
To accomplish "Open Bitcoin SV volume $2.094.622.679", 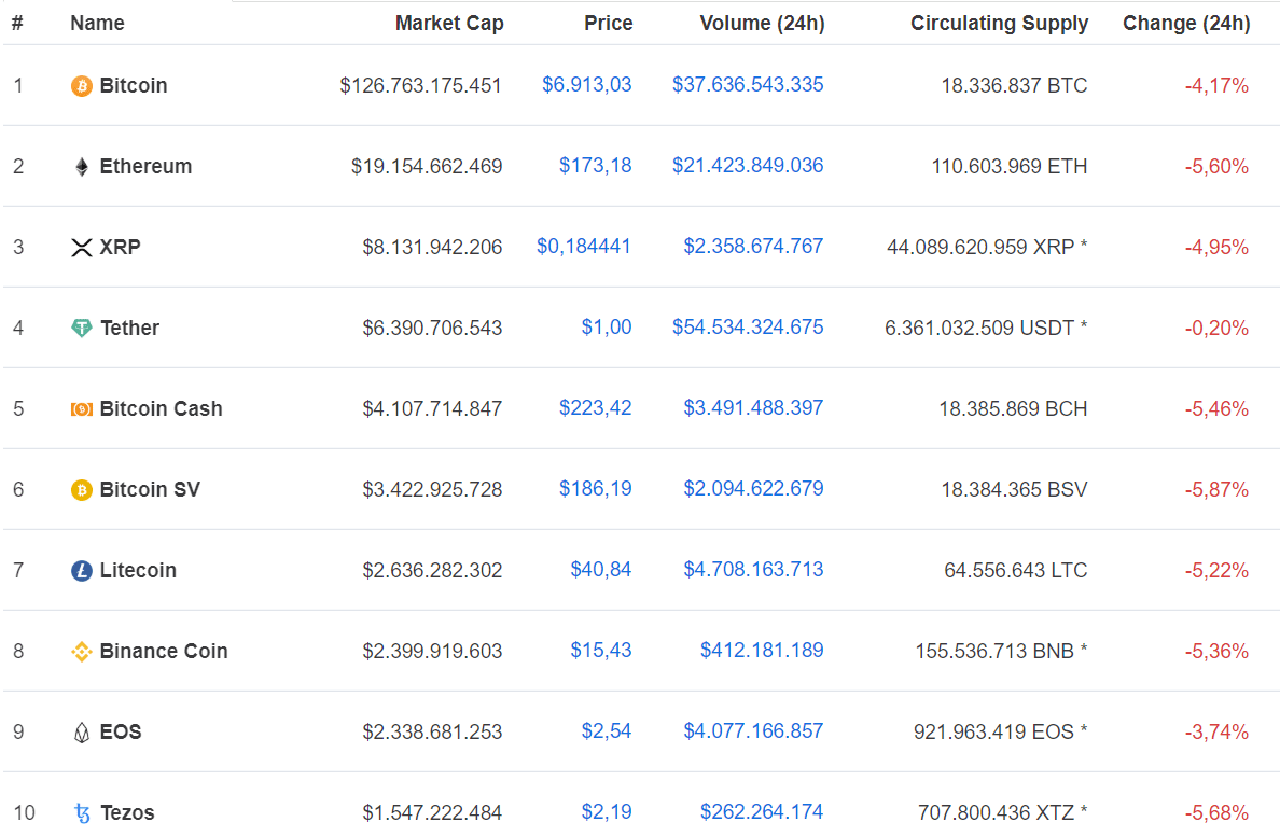I will click(x=754, y=489).
